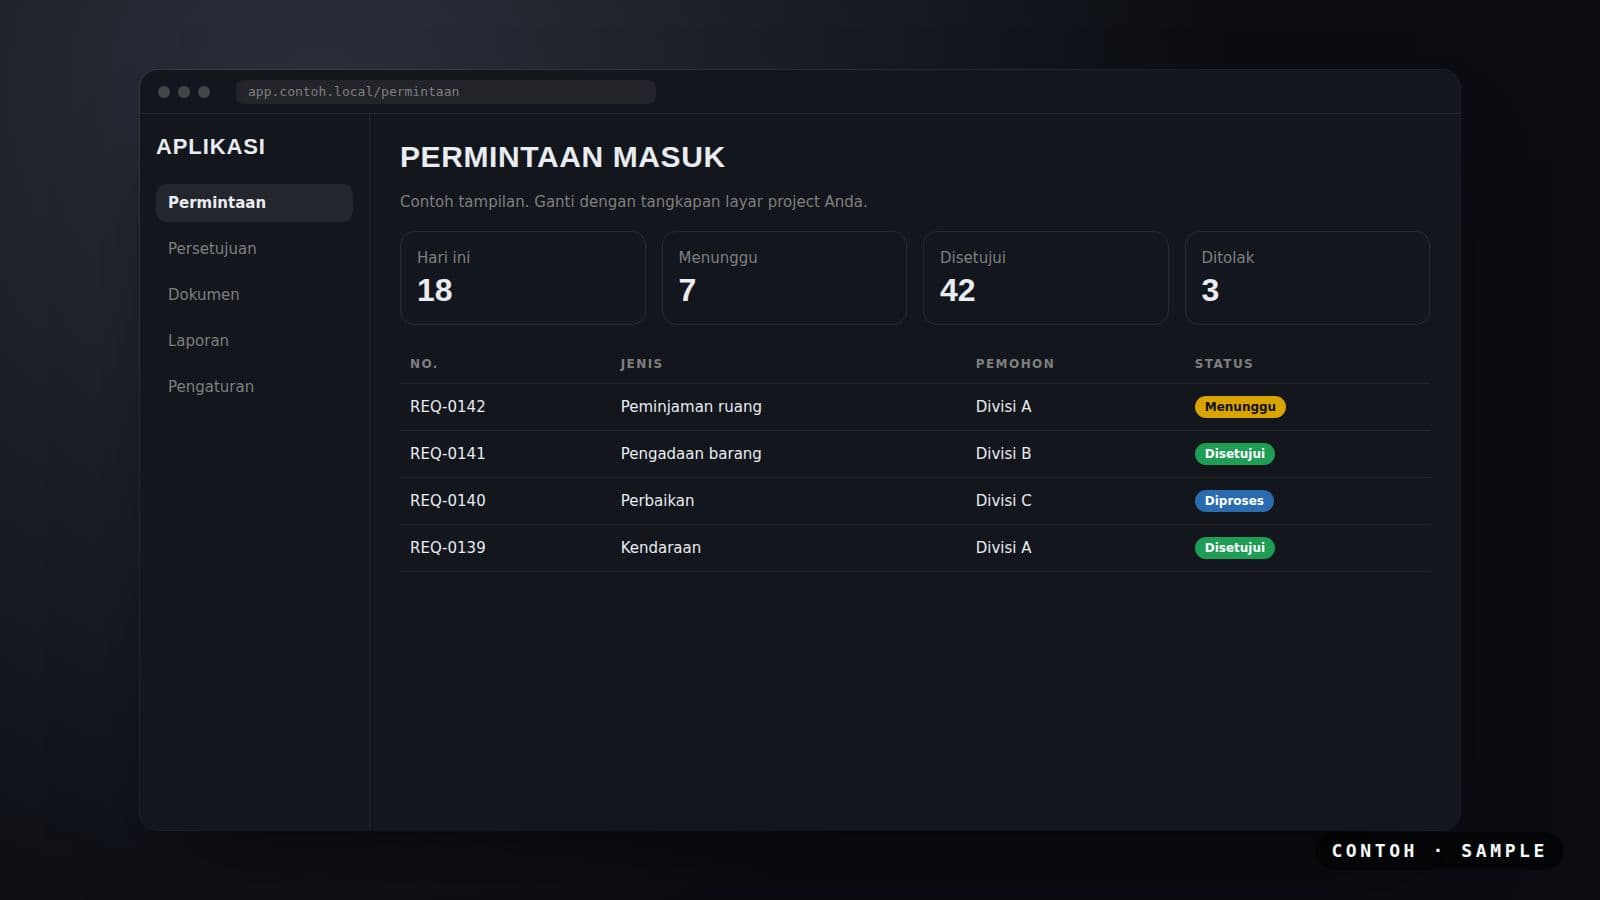This screenshot has height=900, width=1600.
Task: Select request number REQ-0140
Action: point(448,501)
